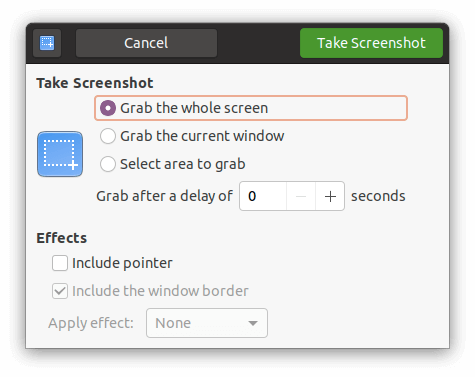Image resolution: width=475 pixels, height=377 pixels.
Task: Click the Take Screenshot section heading
Action: 95,83
